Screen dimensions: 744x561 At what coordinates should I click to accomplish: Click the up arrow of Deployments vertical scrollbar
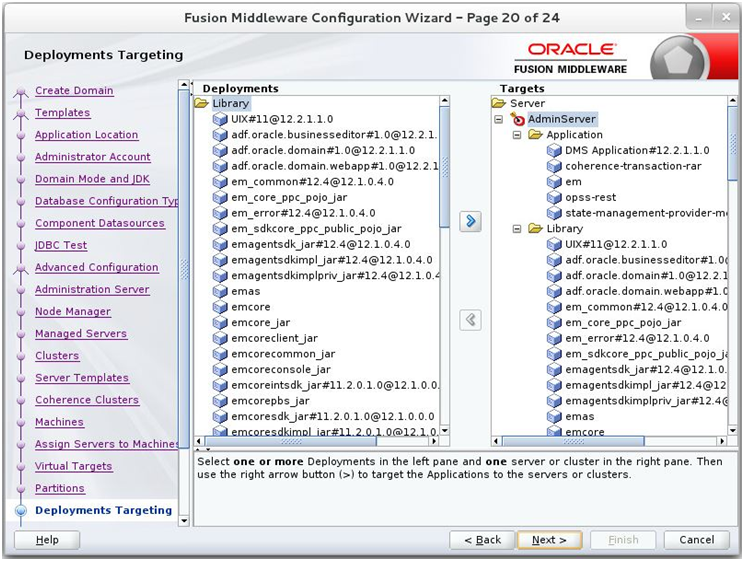coord(445,100)
